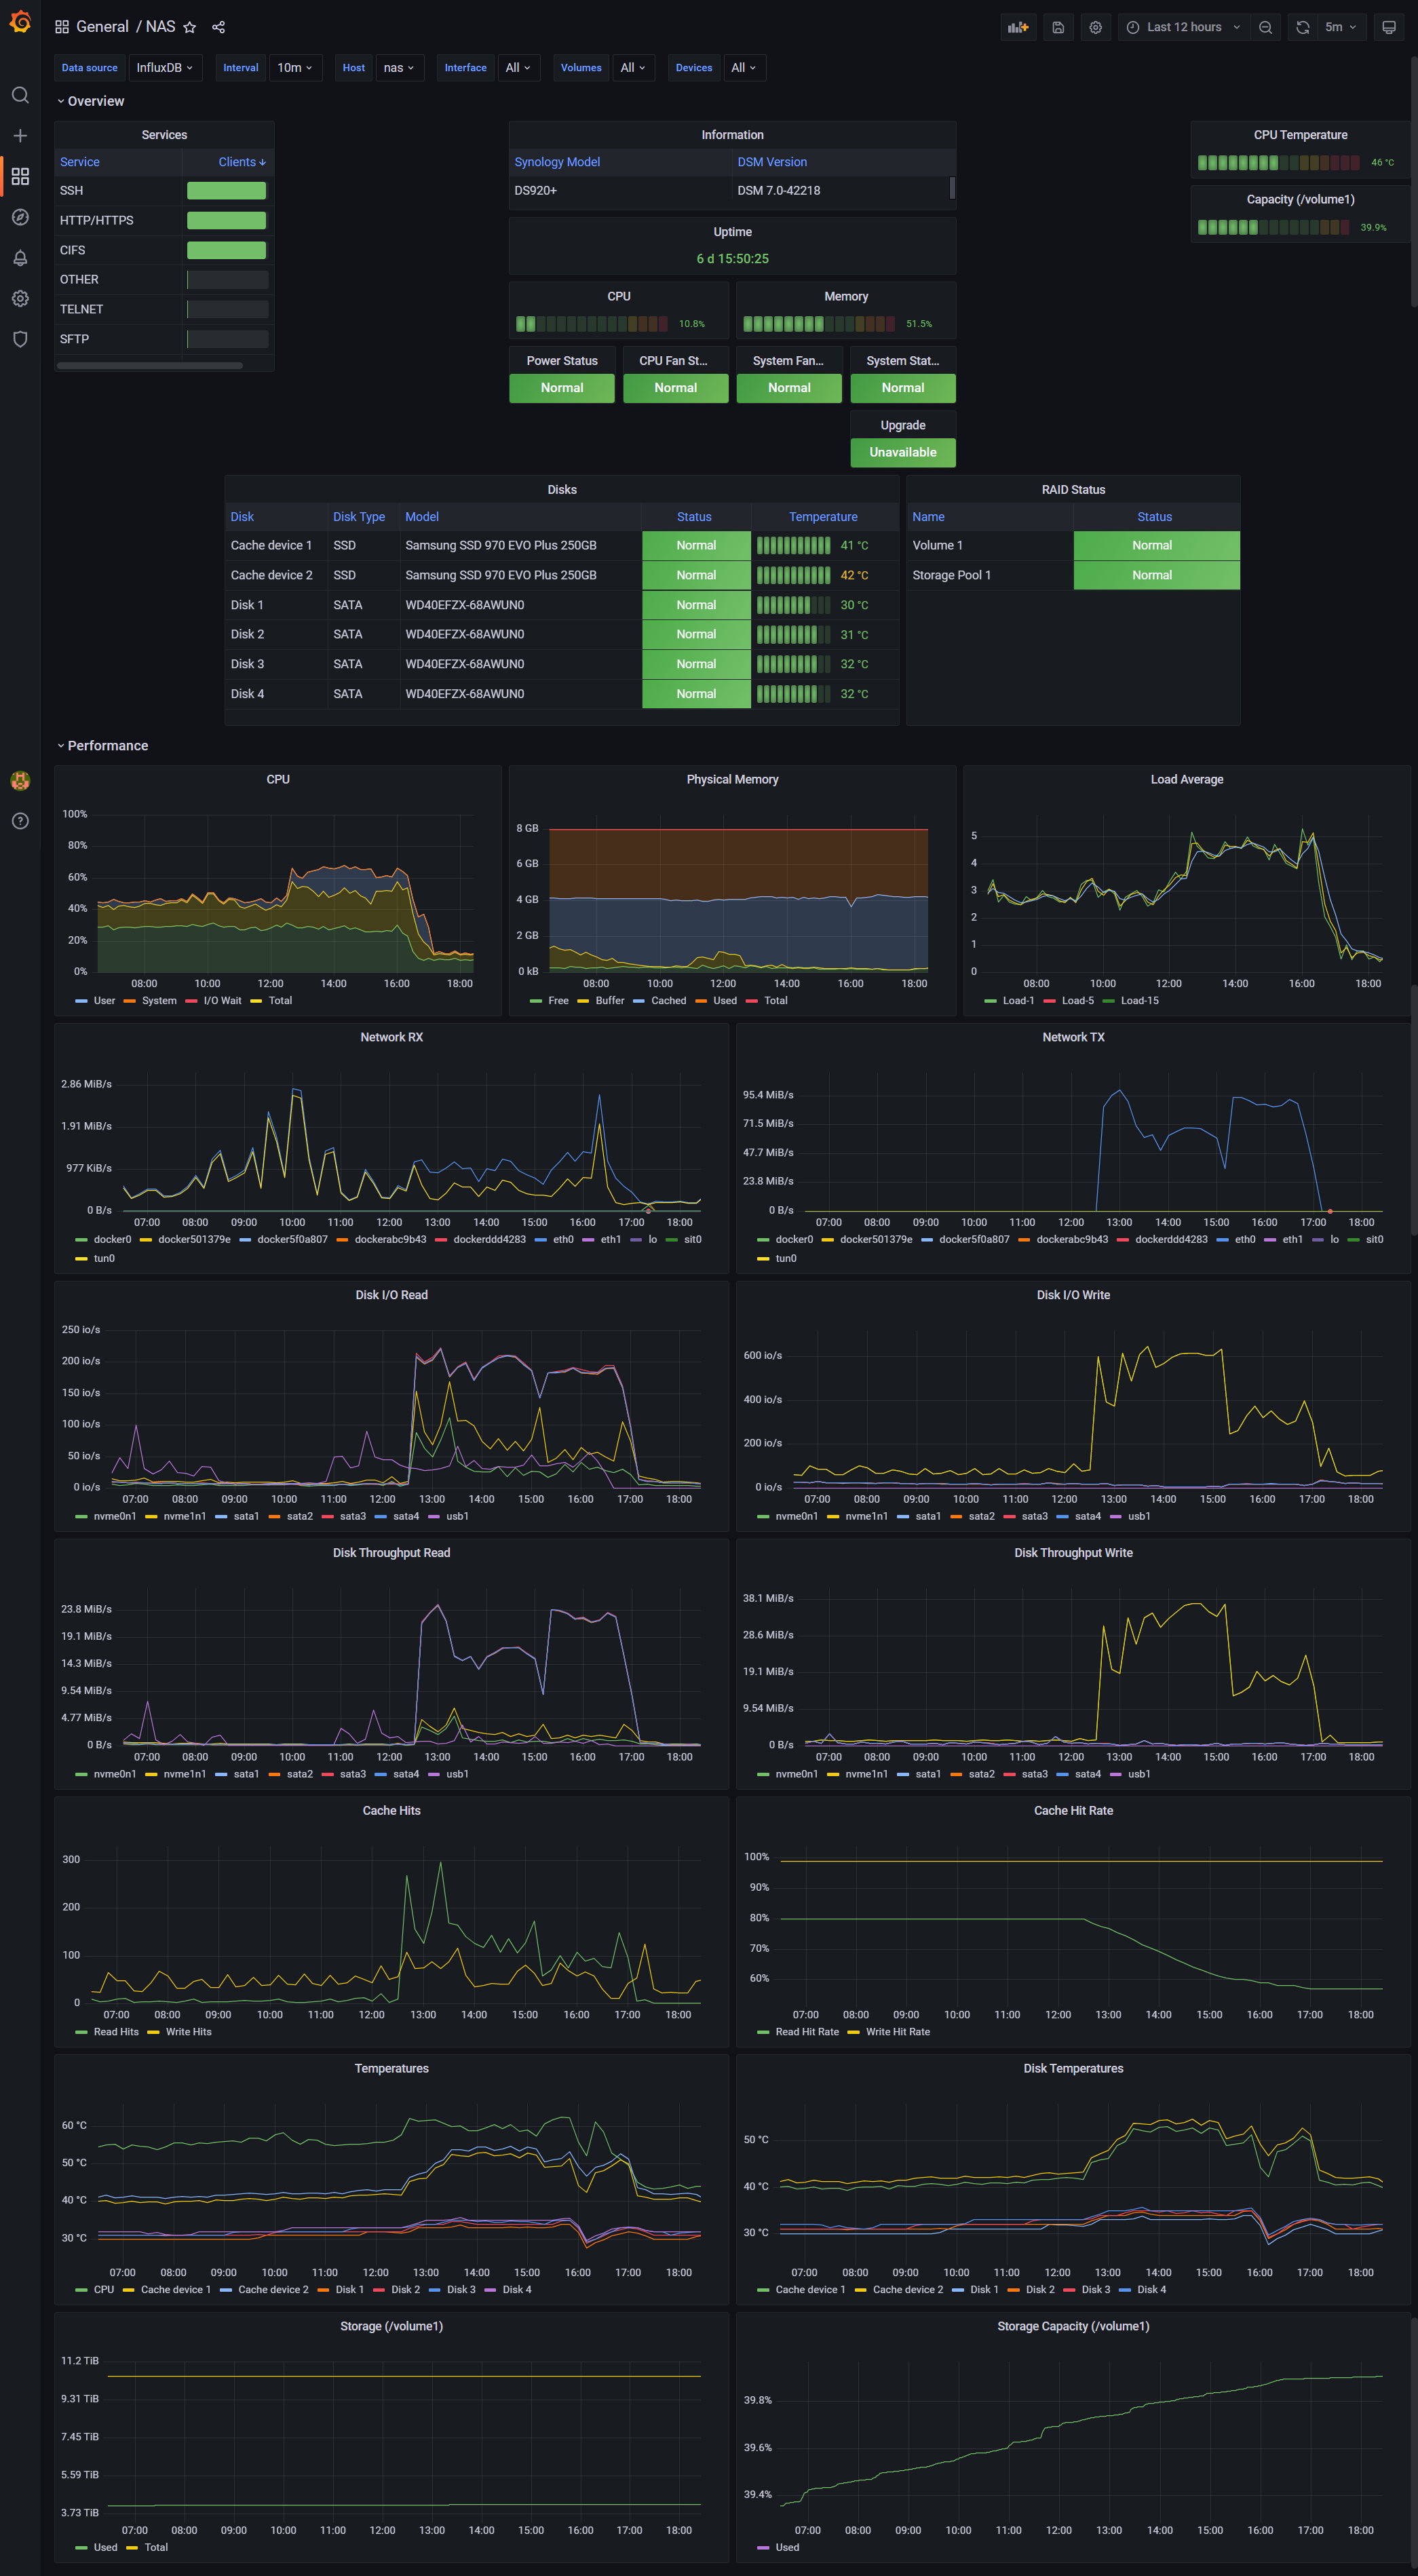
Task: Sort Services table by Service column
Action: point(80,162)
